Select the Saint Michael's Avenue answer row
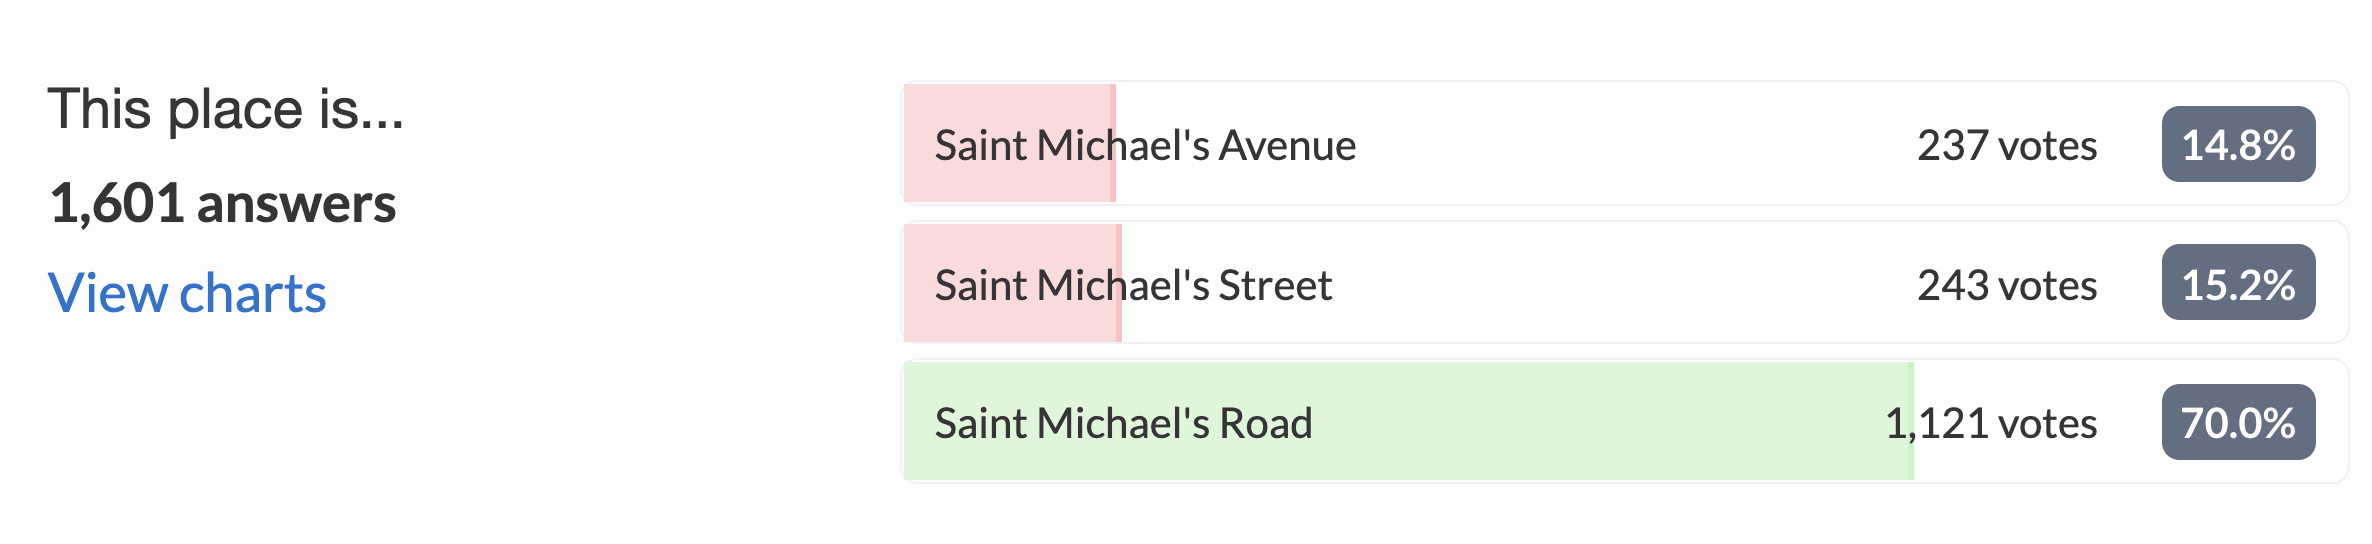The width and height of the screenshot is (2372, 544). point(1625,143)
